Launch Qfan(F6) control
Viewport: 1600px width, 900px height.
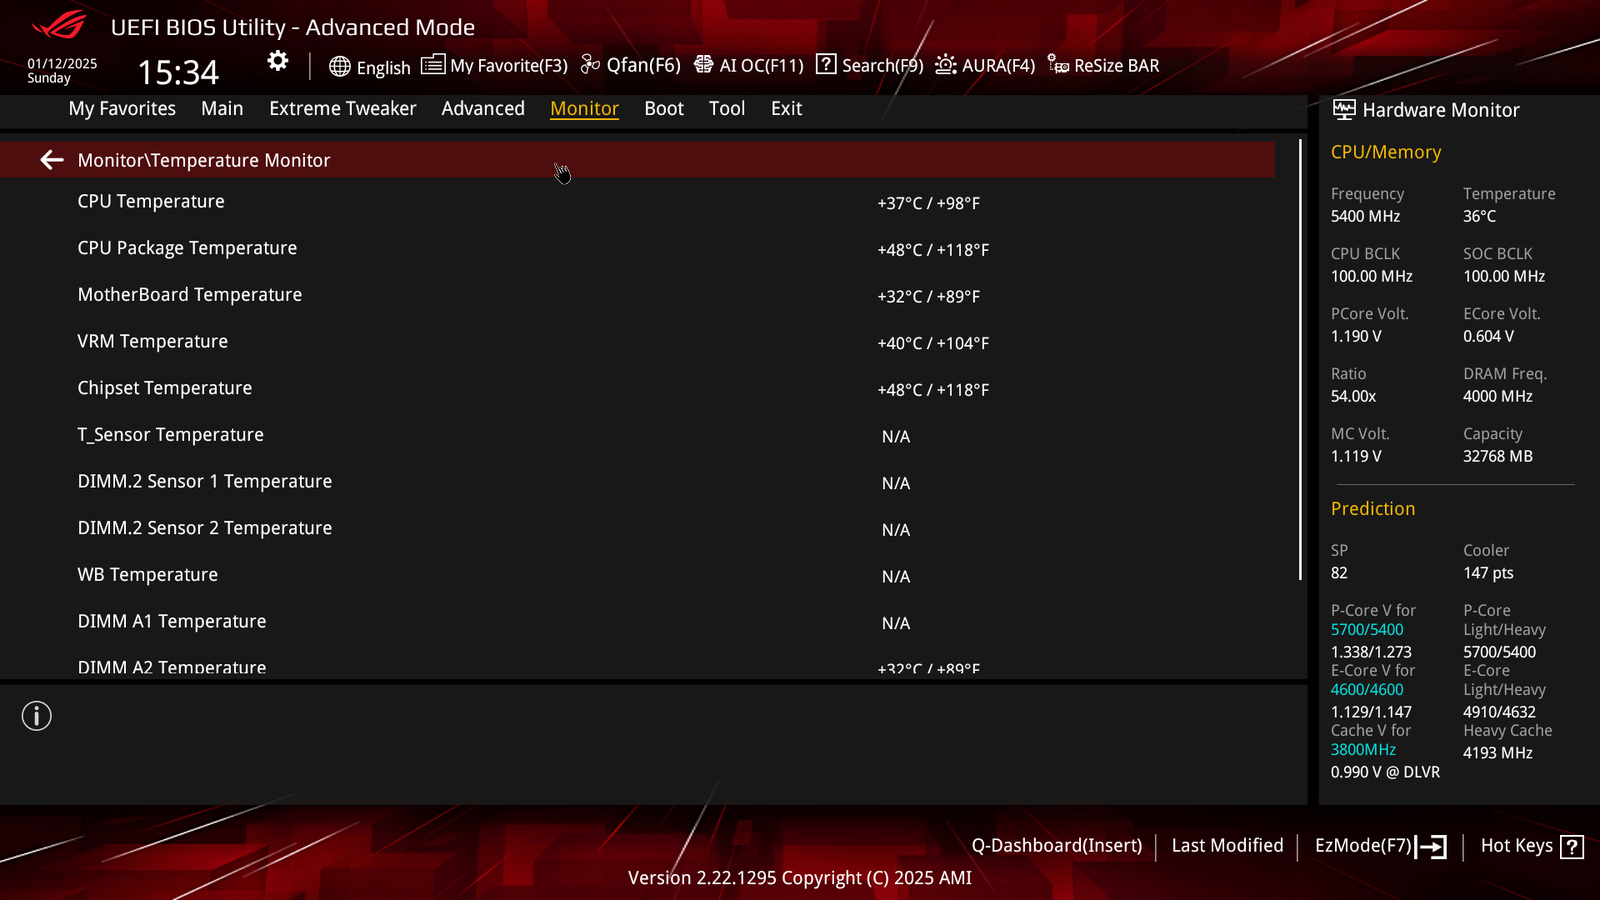[x=644, y=65]
